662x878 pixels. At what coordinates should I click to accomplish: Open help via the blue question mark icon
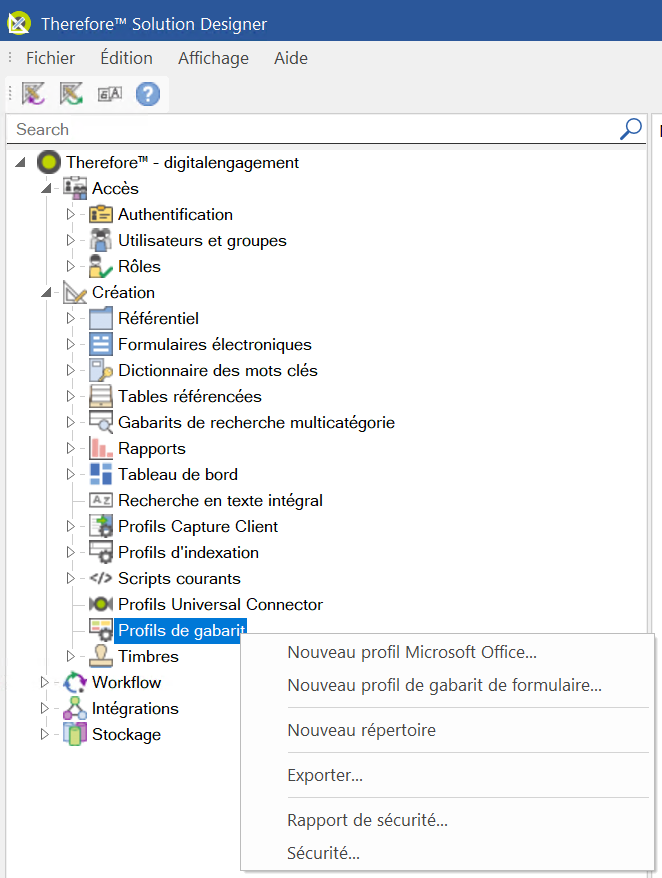148,94
